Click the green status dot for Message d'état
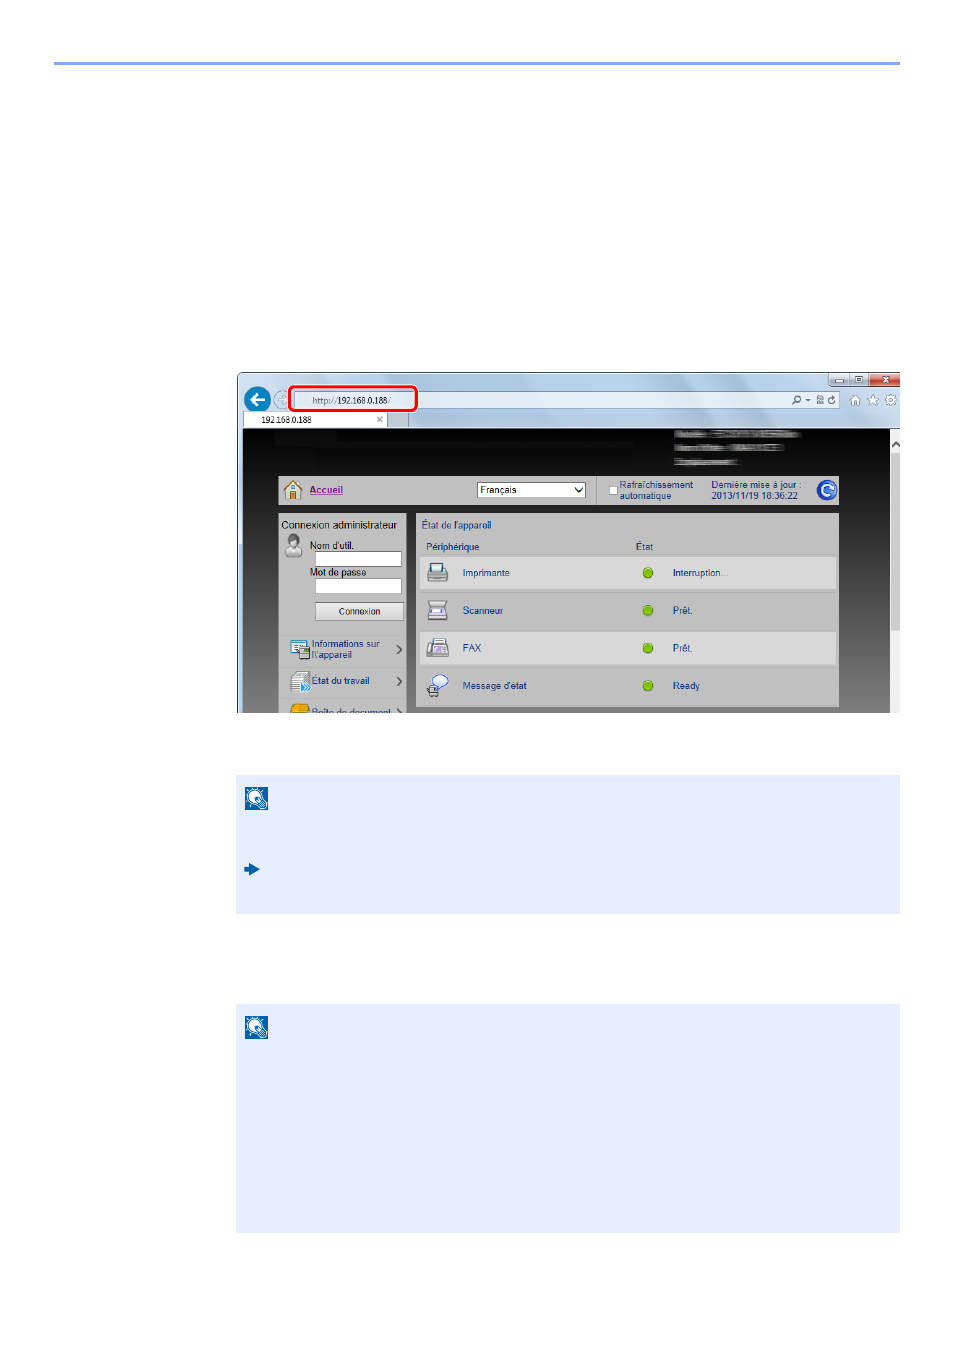This screenshot has width=954, height=1350. click(648, 686)
